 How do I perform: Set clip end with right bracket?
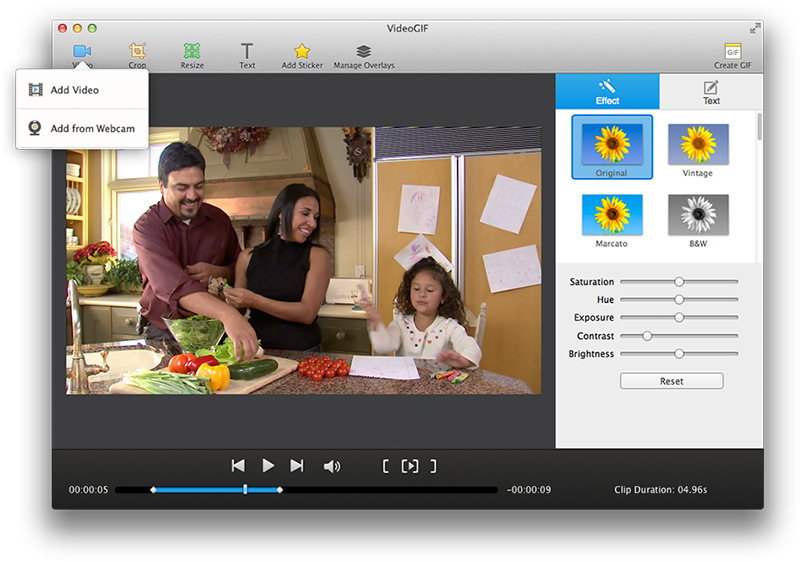(x=433, y=466)
